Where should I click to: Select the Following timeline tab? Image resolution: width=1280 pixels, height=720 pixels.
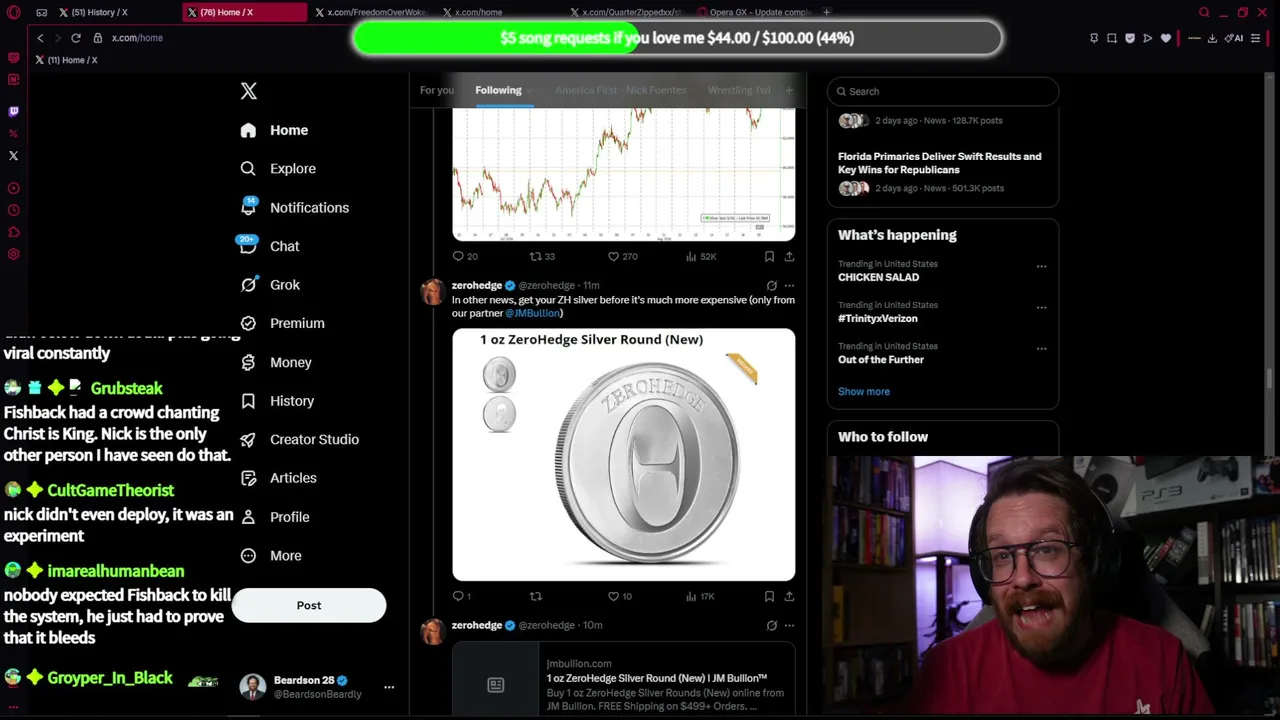coord(498,90)
